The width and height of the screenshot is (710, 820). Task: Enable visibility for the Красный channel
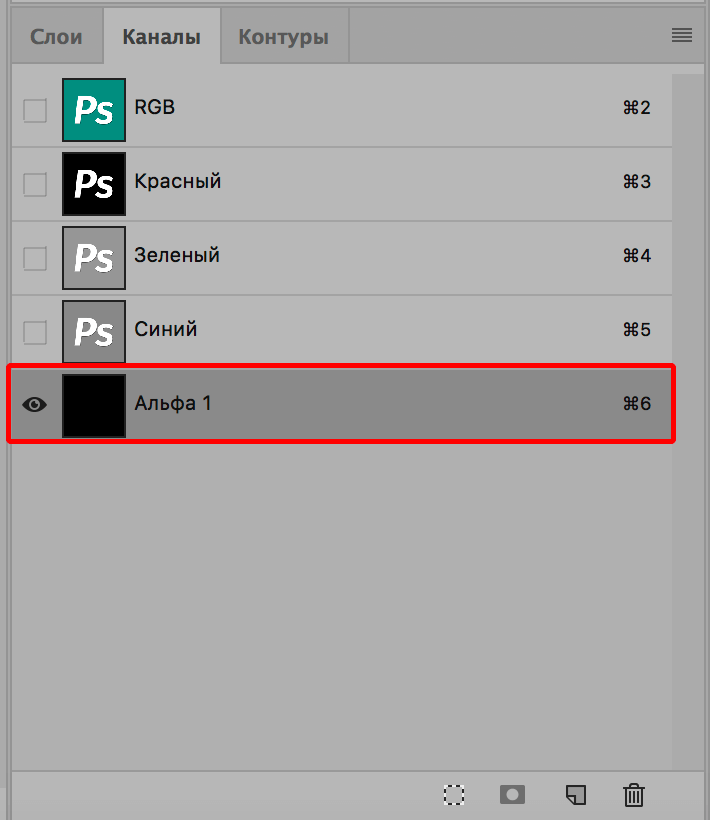35,184
